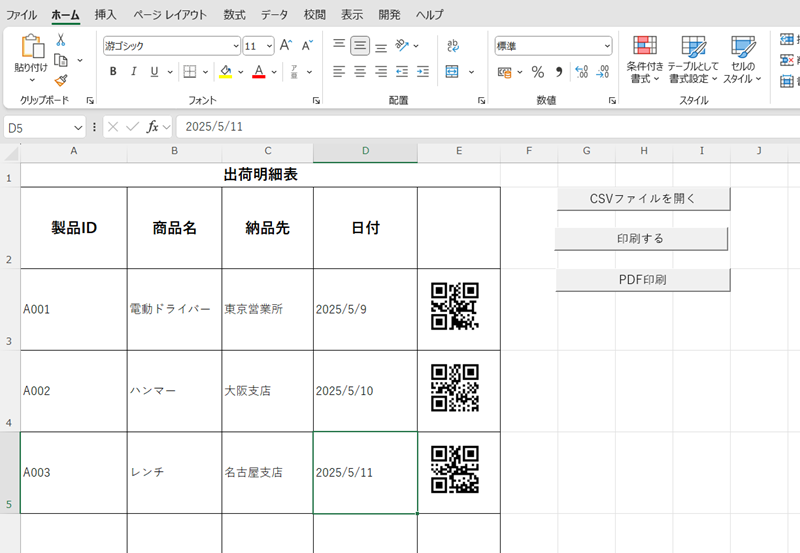Cut selection with the scissors icon

click(x=61, y=40)
